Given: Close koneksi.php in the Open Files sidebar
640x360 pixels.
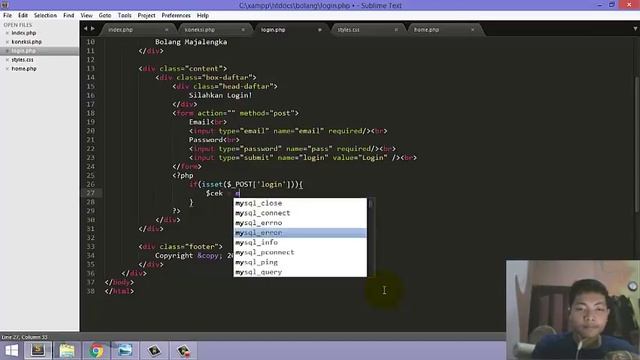Looking at the screenshot, I should pos(7,42).
